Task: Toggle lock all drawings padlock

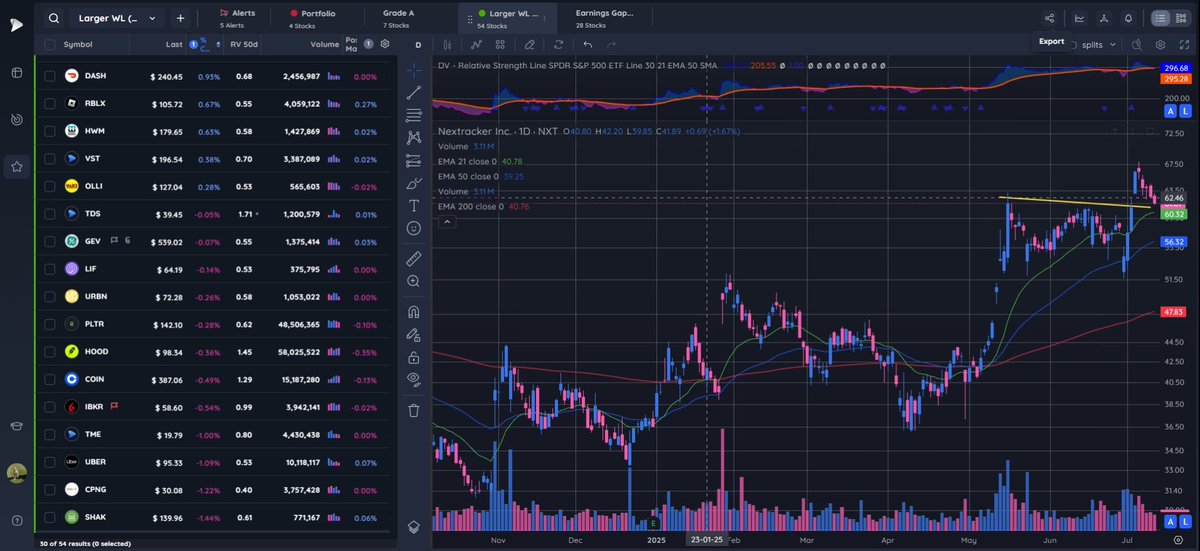Action: 414,356
